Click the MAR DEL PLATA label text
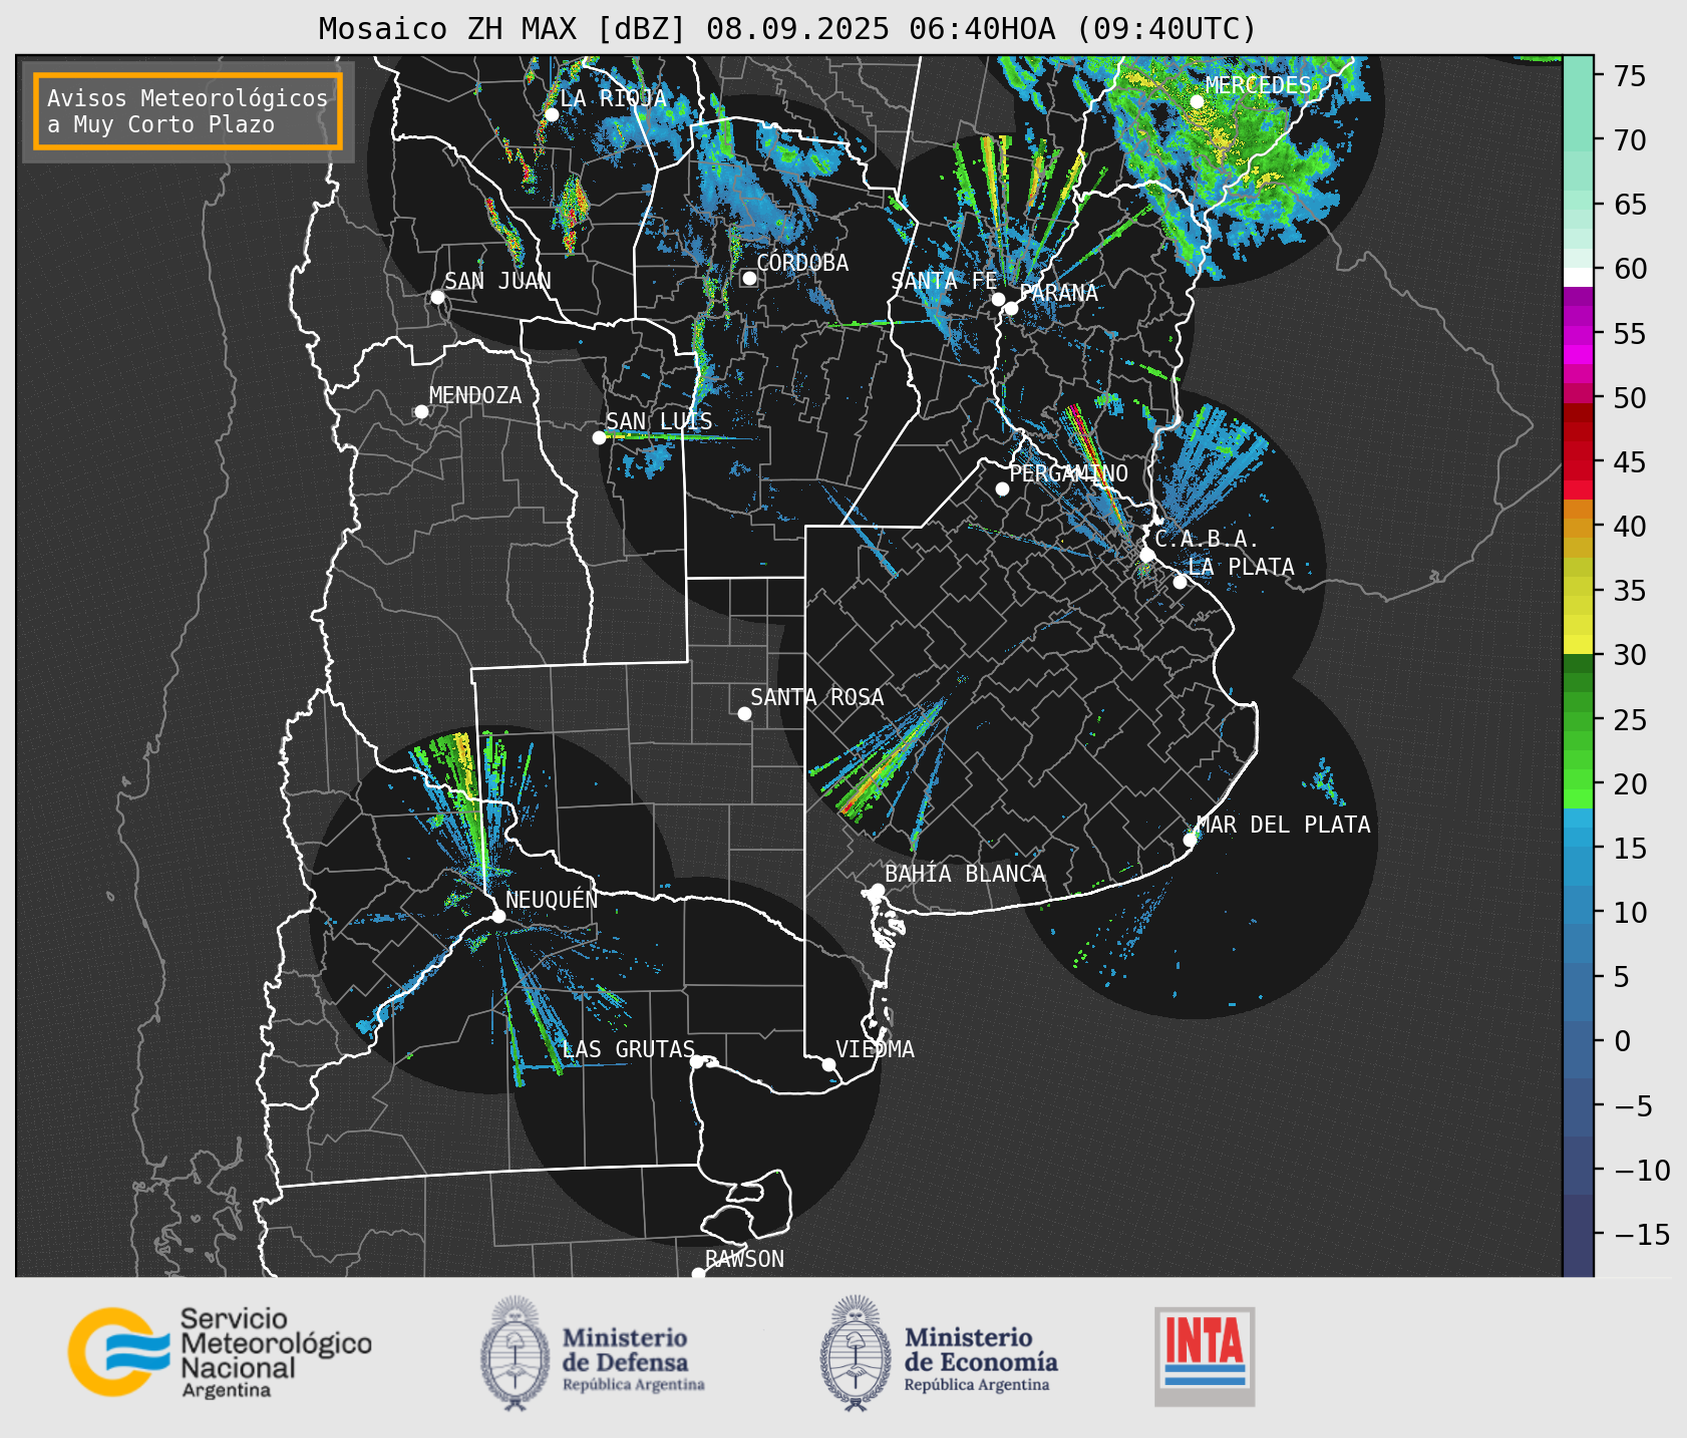 (1284, 825)
